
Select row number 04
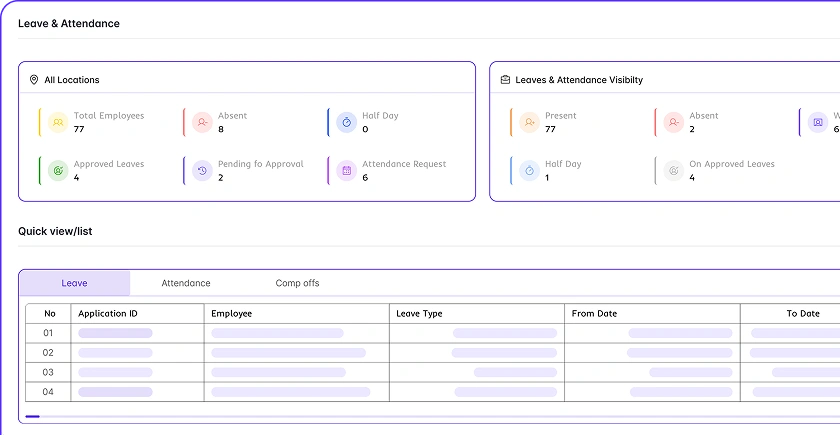[x=48, y=392]
